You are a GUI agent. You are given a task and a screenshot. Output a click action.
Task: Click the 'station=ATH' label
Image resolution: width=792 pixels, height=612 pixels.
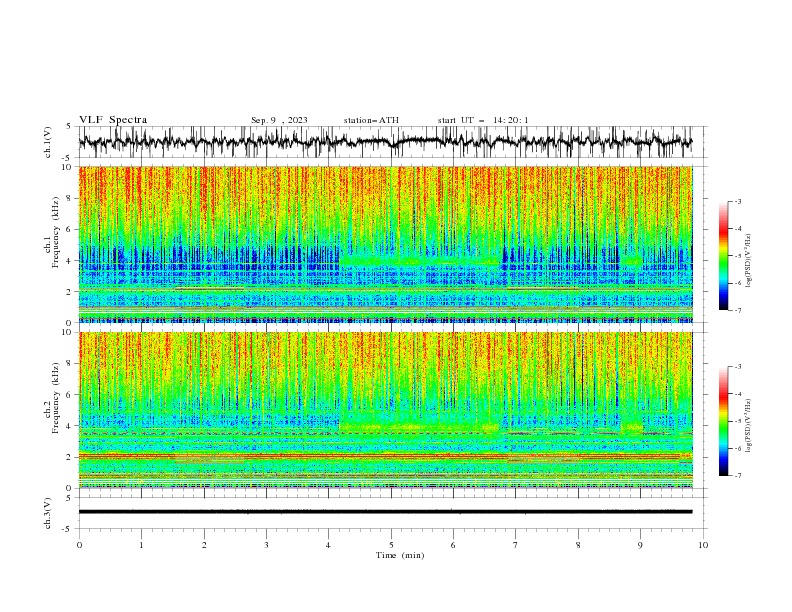371,120
